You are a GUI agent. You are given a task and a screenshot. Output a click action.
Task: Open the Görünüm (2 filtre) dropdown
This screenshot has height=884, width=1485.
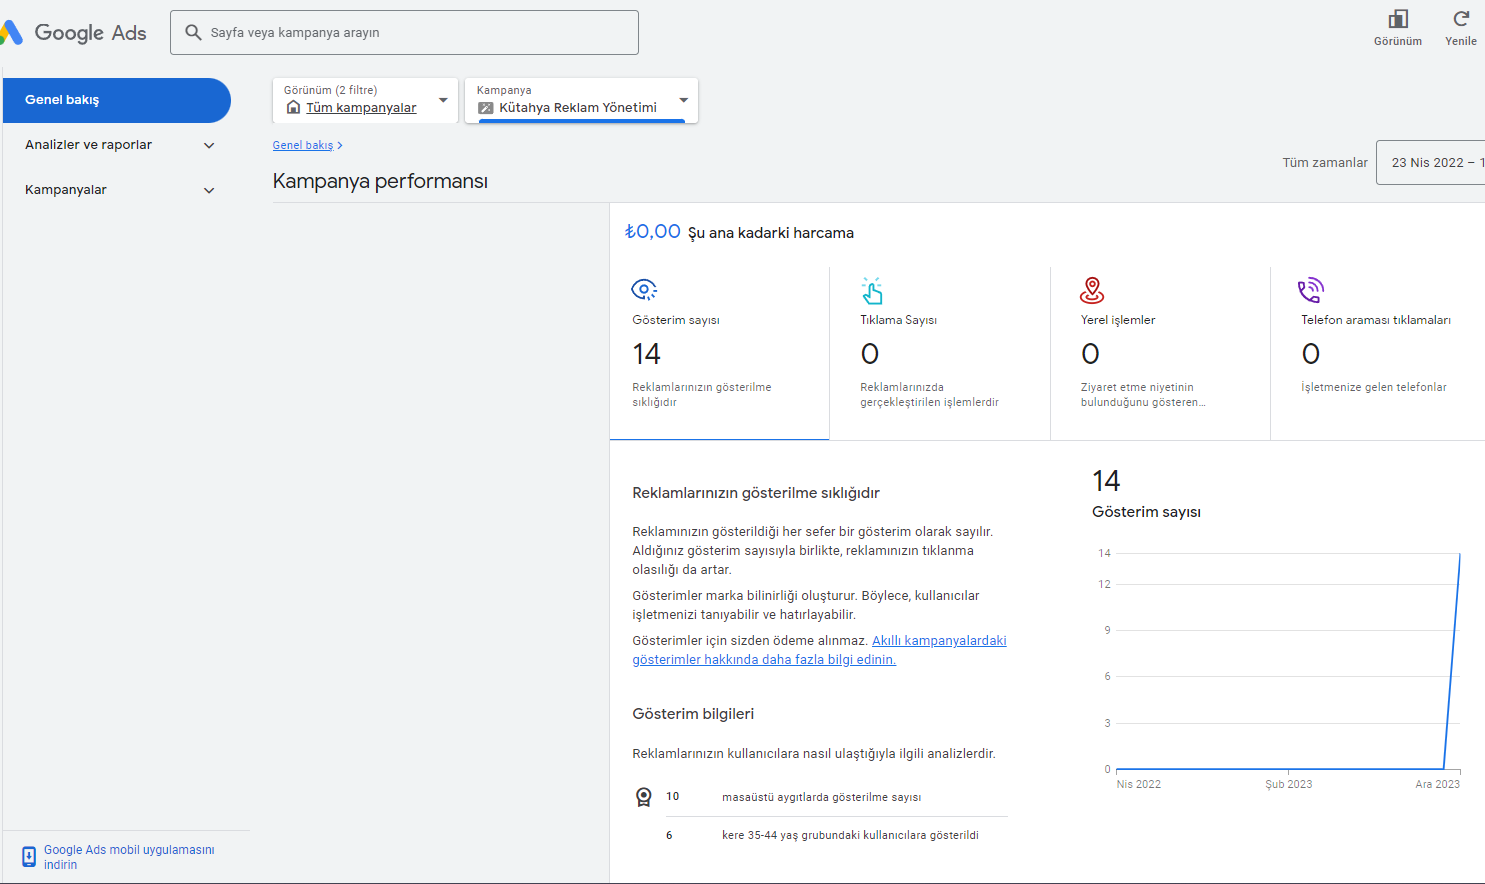[366, 100]
